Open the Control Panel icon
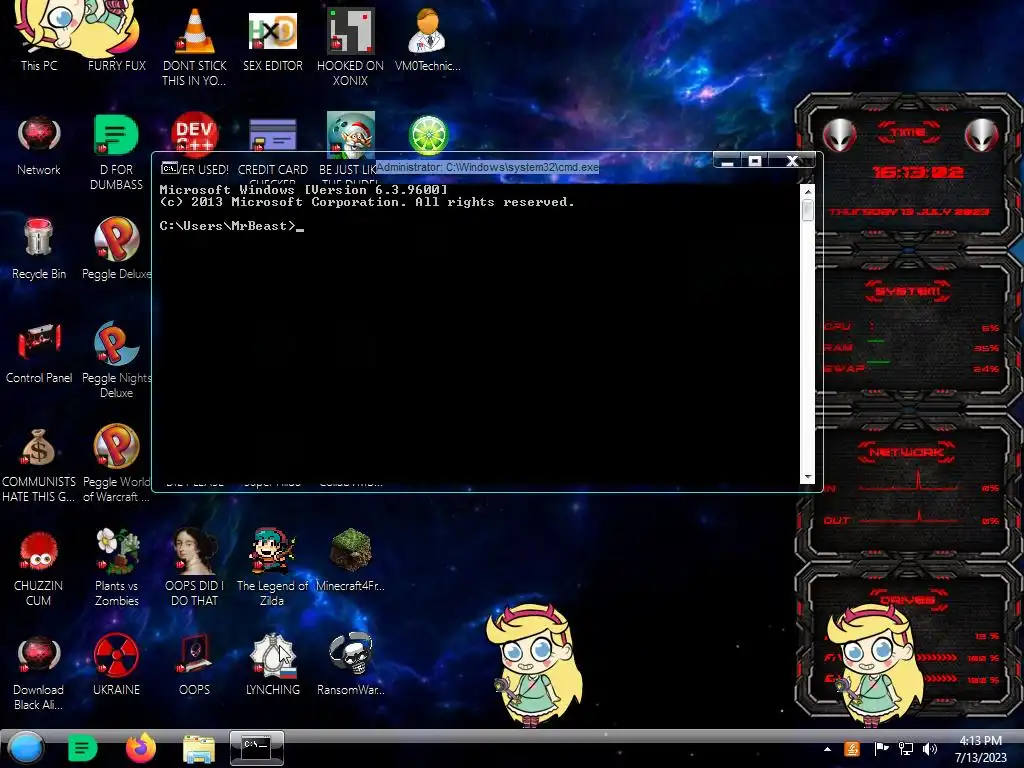Screen dimensions: 1024x768 (39, 353)
